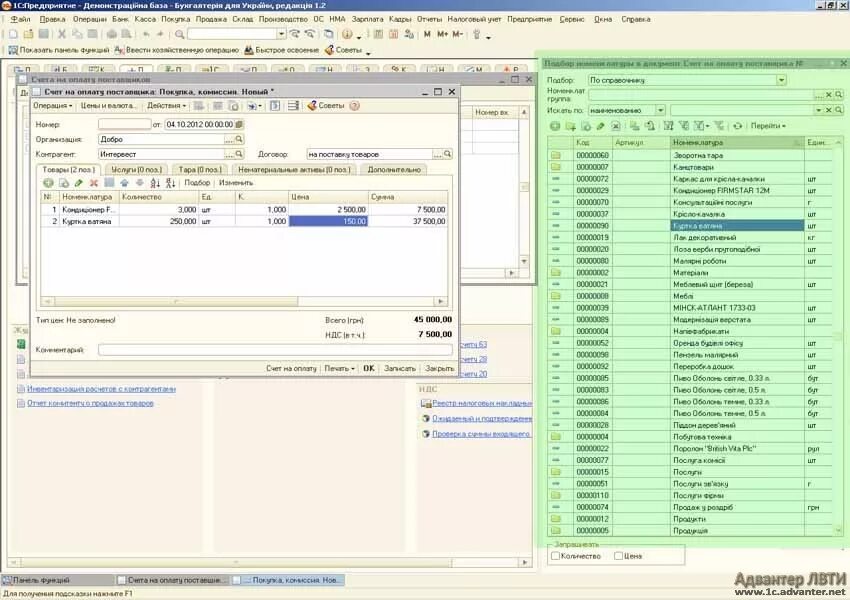Click the Счет на оплату button

click(x=291, y=368)
